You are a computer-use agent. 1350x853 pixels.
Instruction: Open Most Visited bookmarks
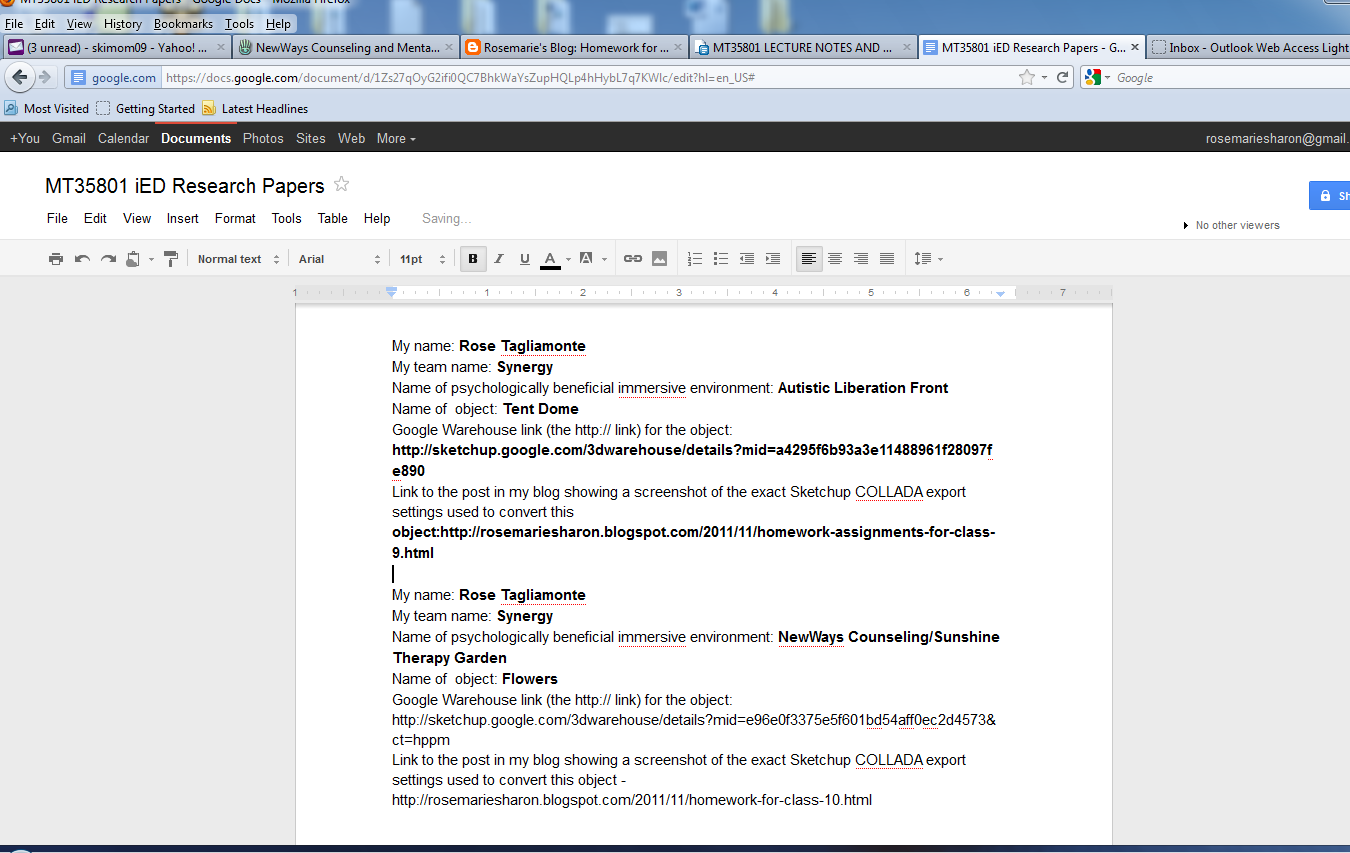(x=46, y=108)
